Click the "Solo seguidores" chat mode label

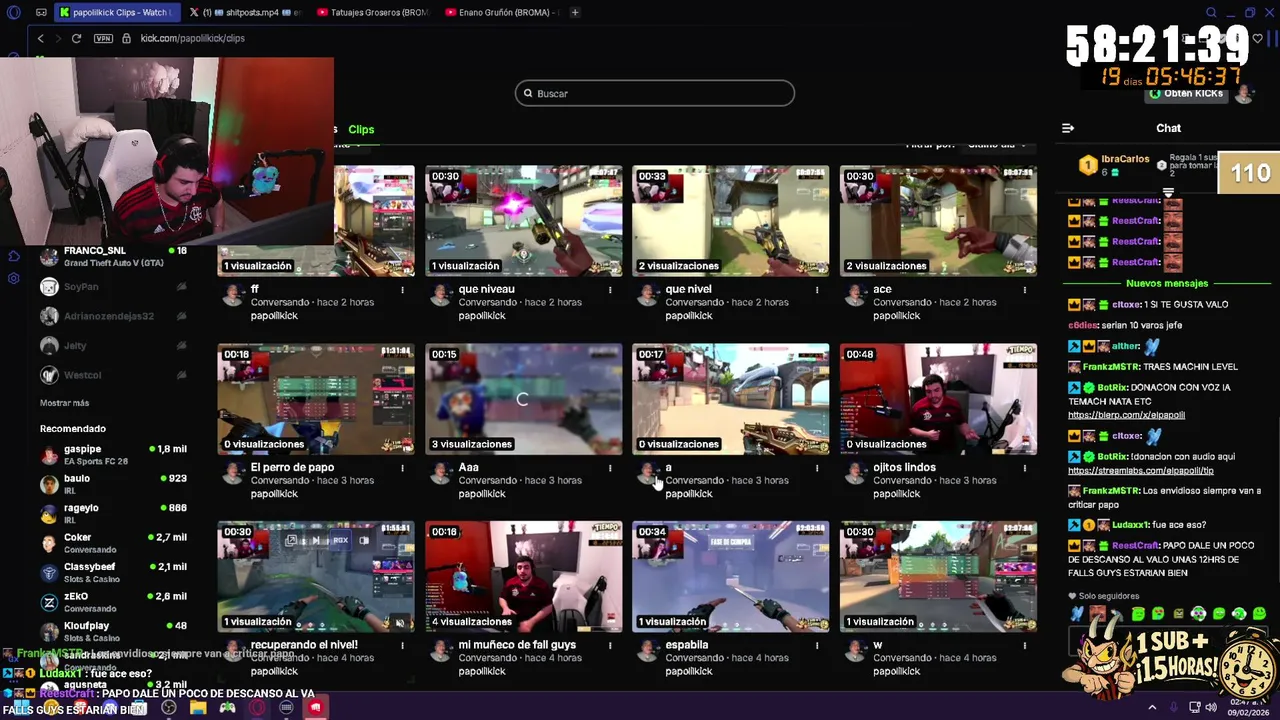coord(1108,596)
